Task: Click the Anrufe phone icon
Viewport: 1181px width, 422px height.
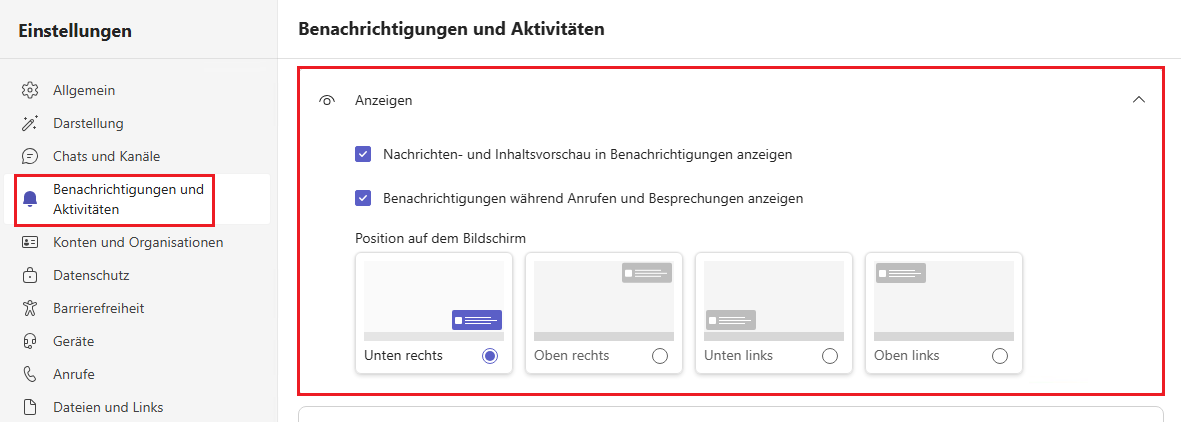Action: (x=30, y=374)
